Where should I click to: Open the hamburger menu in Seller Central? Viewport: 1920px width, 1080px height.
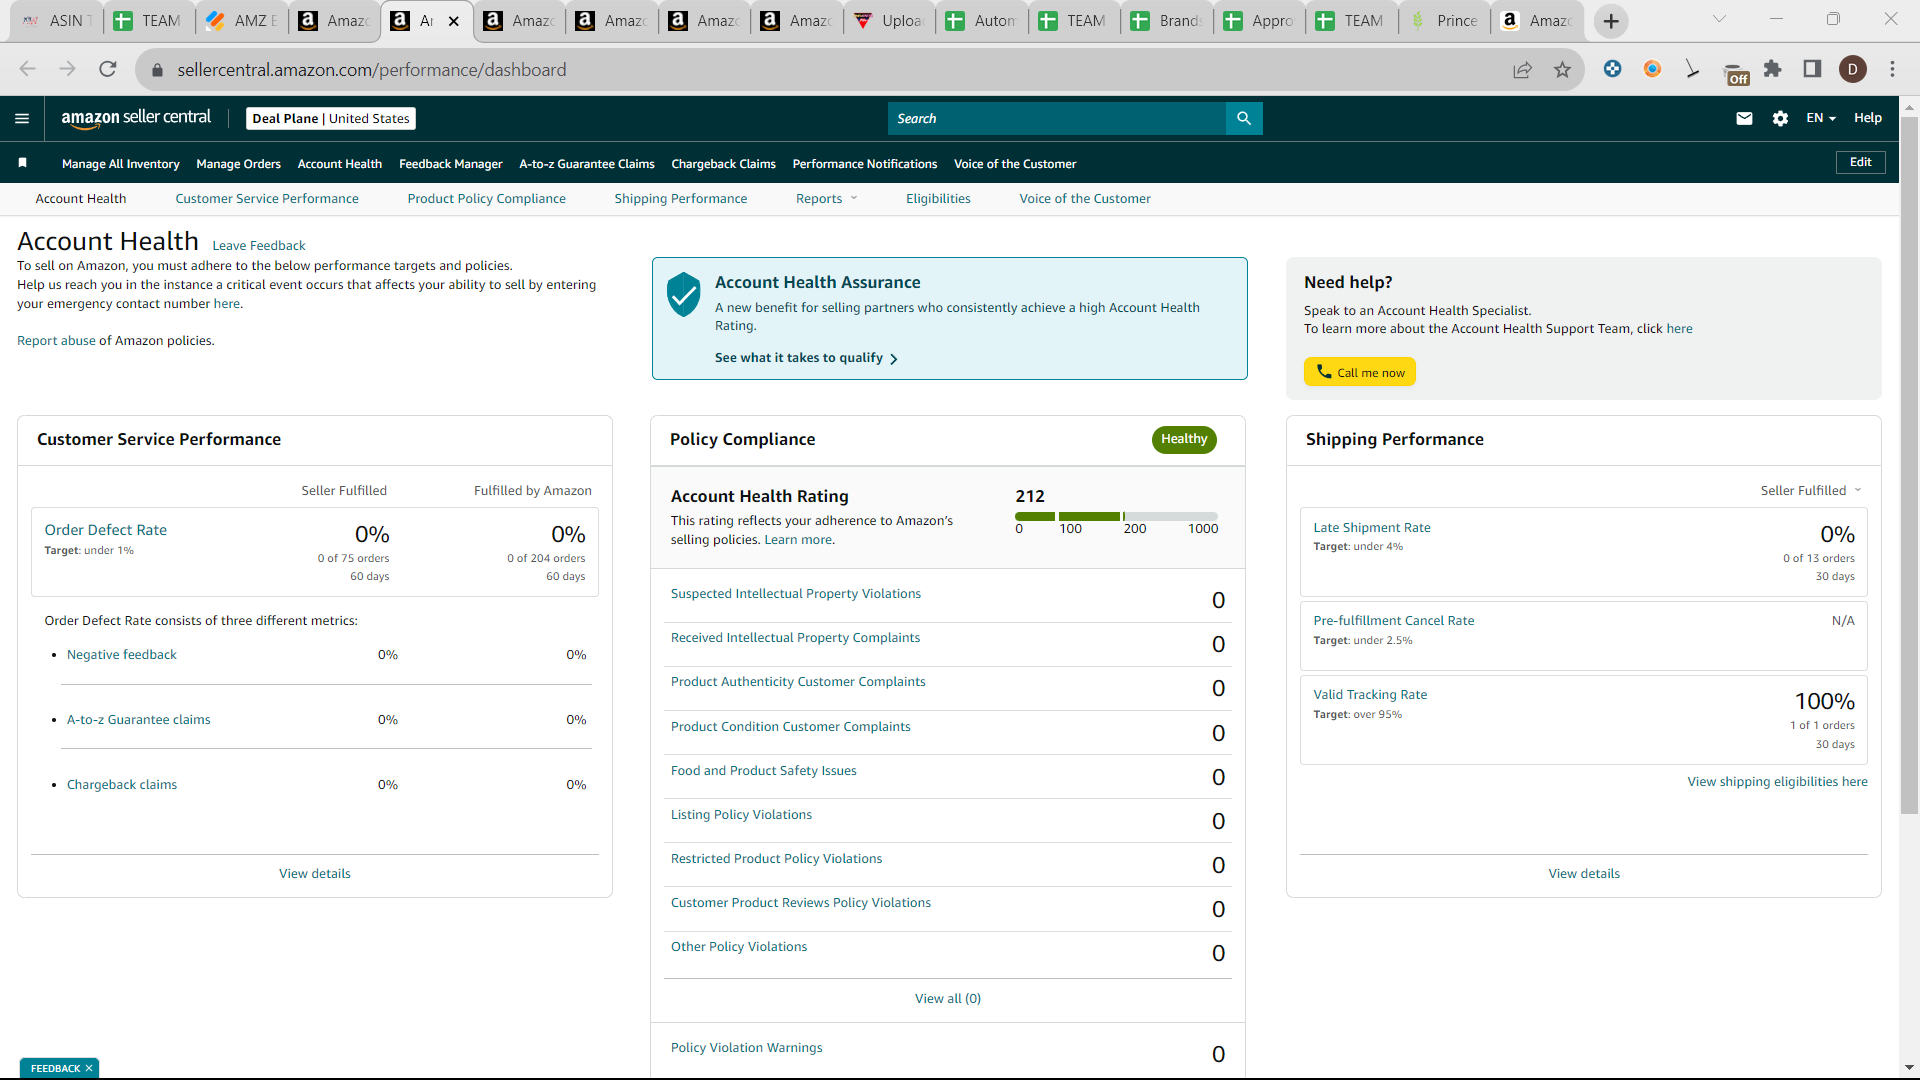coord(22,118)
